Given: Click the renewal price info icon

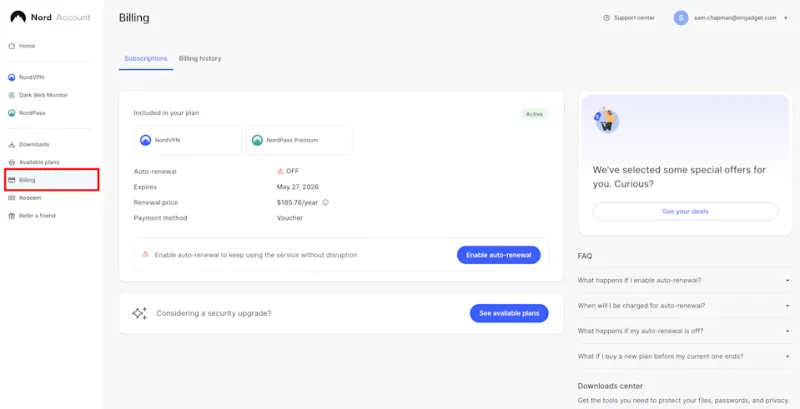Looking at the screenshot, I should click(x=325, y=202).
